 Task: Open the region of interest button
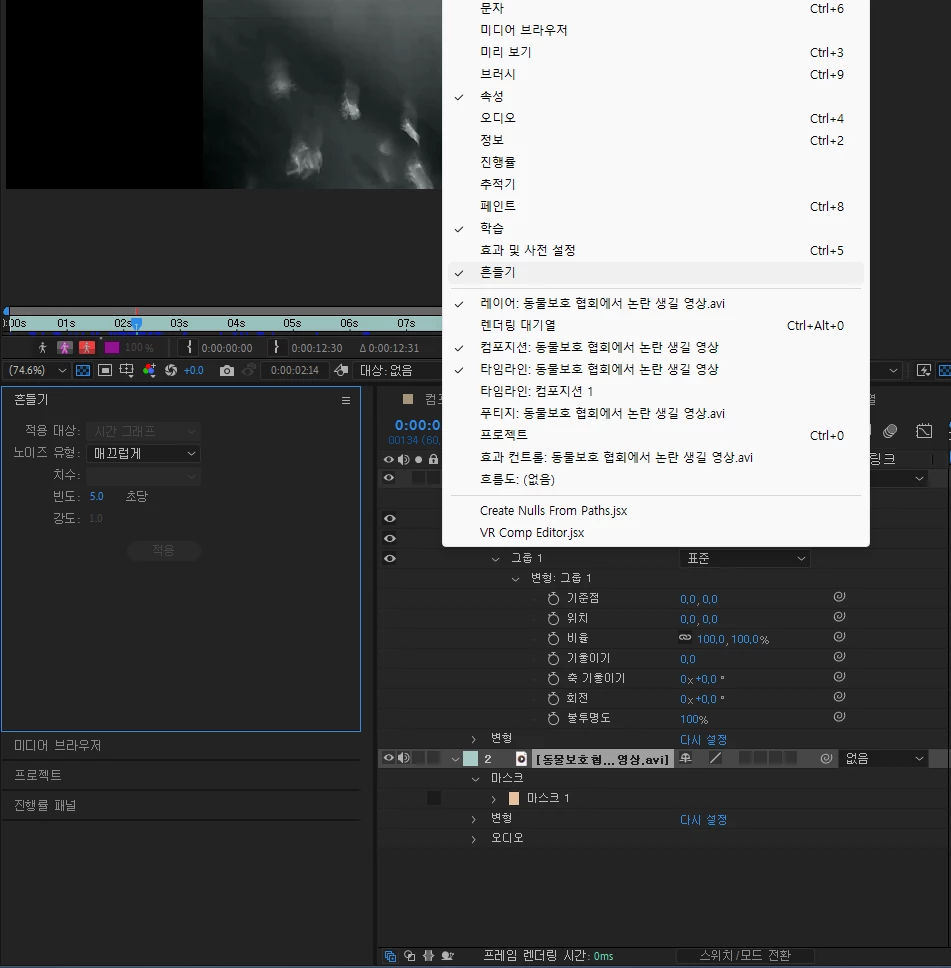127,370
